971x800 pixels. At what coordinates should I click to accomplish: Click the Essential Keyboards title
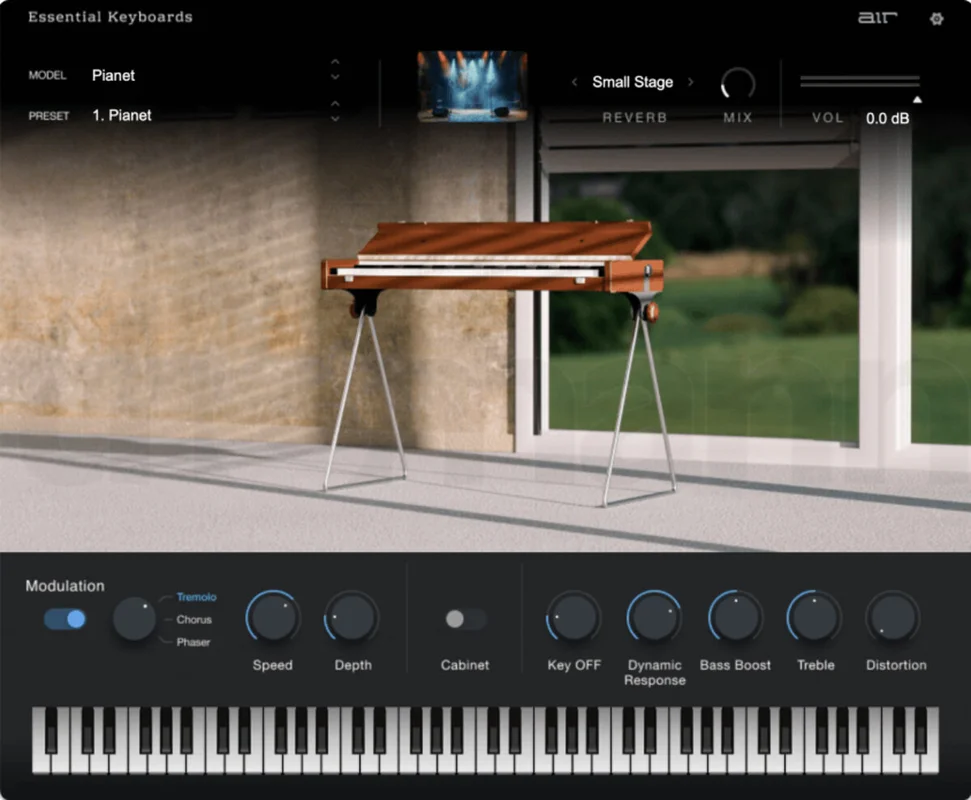(110, 17)
